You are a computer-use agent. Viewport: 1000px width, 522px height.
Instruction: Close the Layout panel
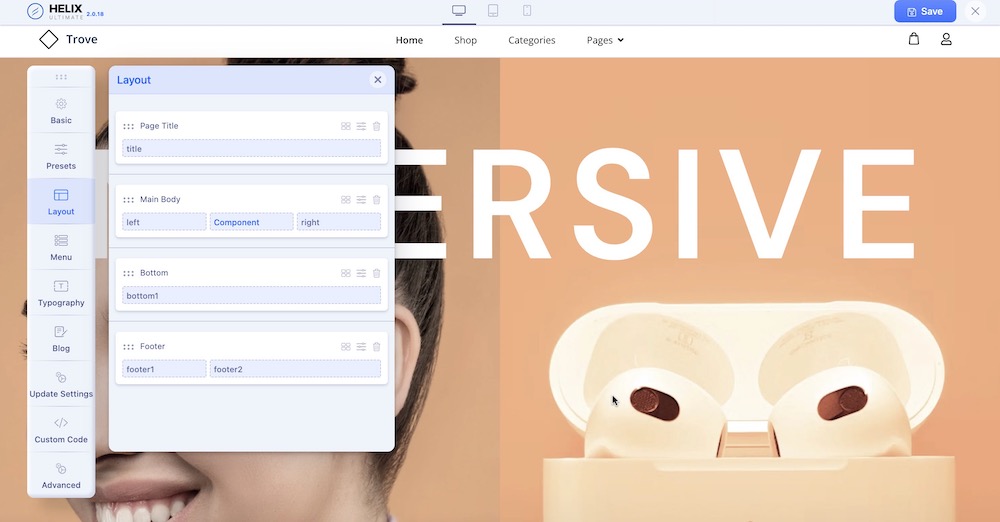tap(377, 80)
